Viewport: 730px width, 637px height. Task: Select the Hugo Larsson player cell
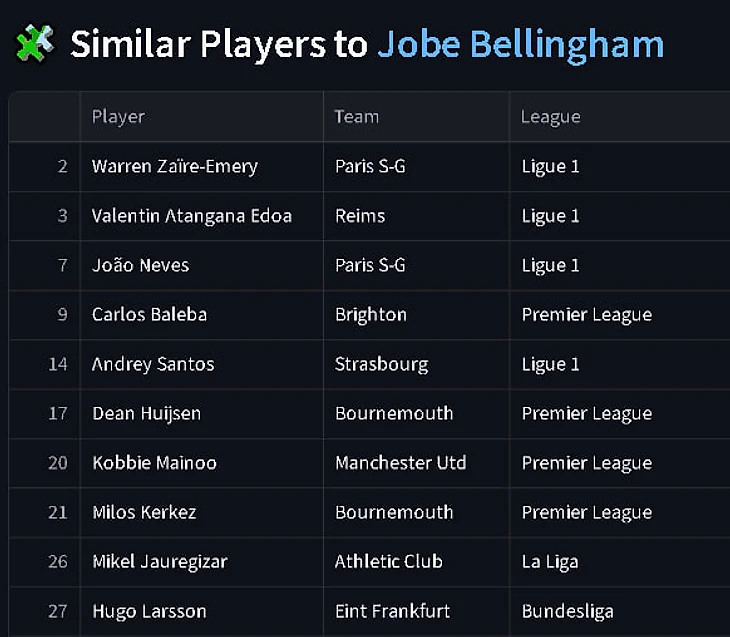[149, 611]
